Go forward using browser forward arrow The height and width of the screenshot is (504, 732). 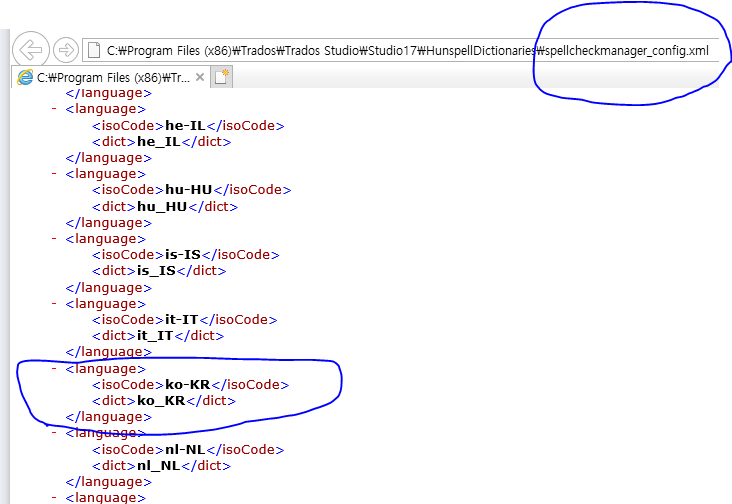point(66,49)
